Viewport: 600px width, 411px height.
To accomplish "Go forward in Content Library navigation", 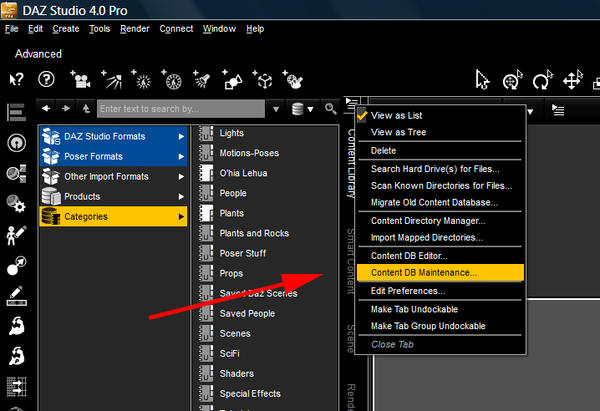I will coord(66,109).
